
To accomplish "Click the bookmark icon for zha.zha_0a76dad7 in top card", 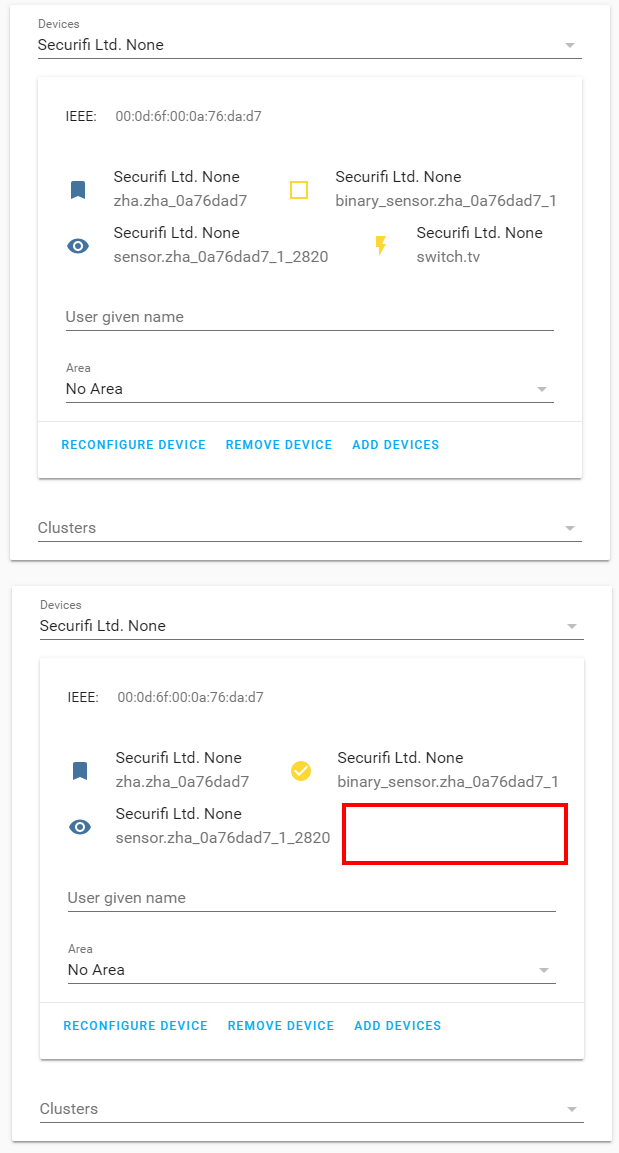I will coord(78,190).
